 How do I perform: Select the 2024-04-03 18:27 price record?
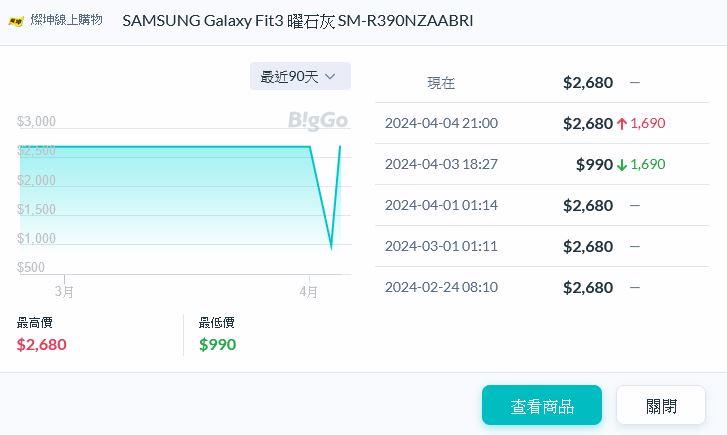440,165
